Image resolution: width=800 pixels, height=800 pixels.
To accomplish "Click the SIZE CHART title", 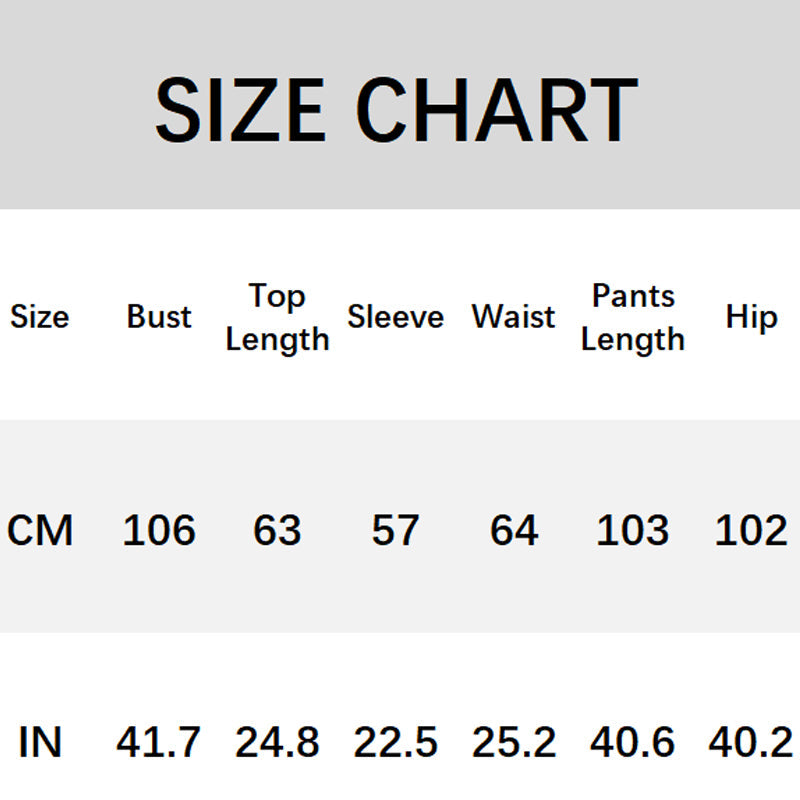I will tap(397, 108).
